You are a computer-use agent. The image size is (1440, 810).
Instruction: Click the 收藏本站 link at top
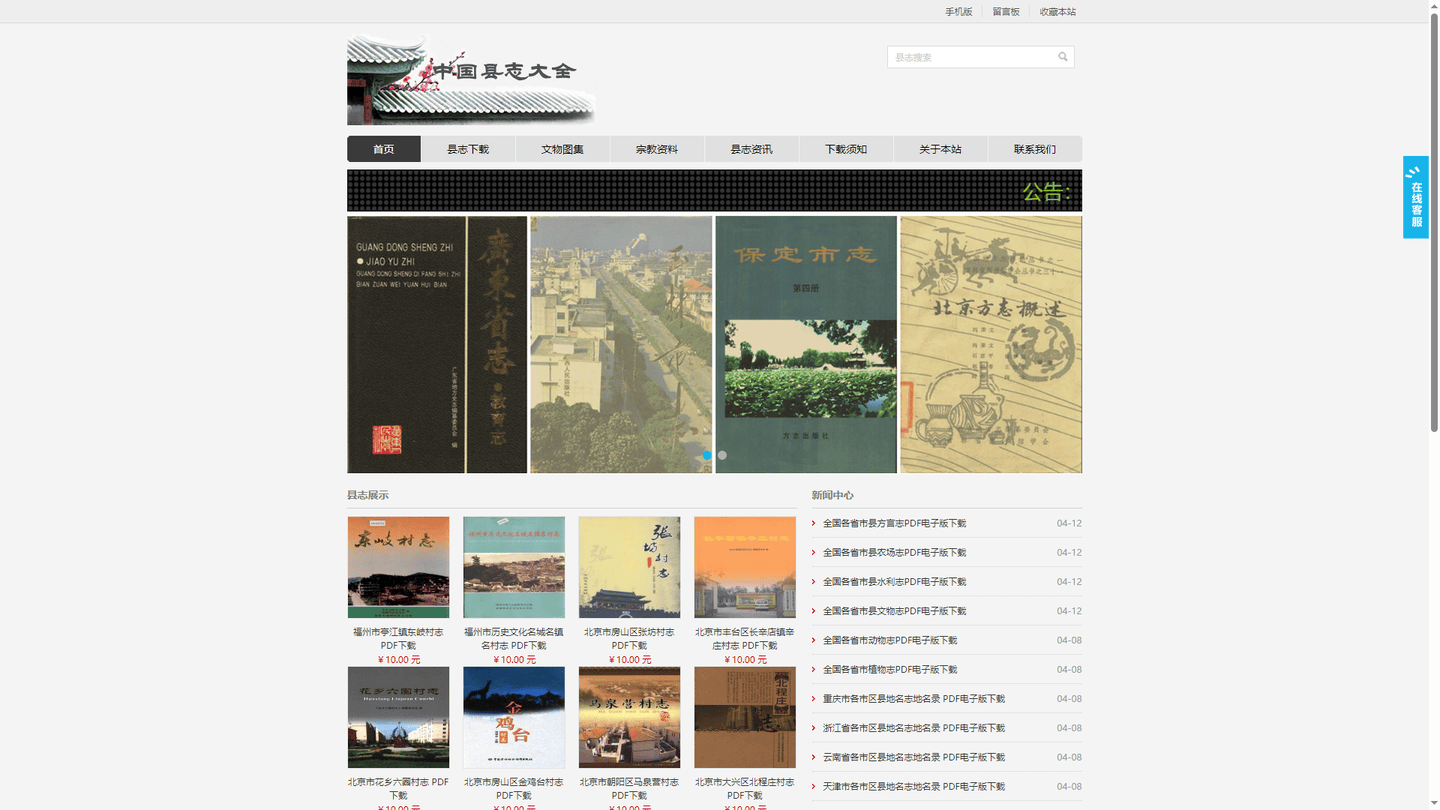pyautogui.click(x=1058, y=12)
